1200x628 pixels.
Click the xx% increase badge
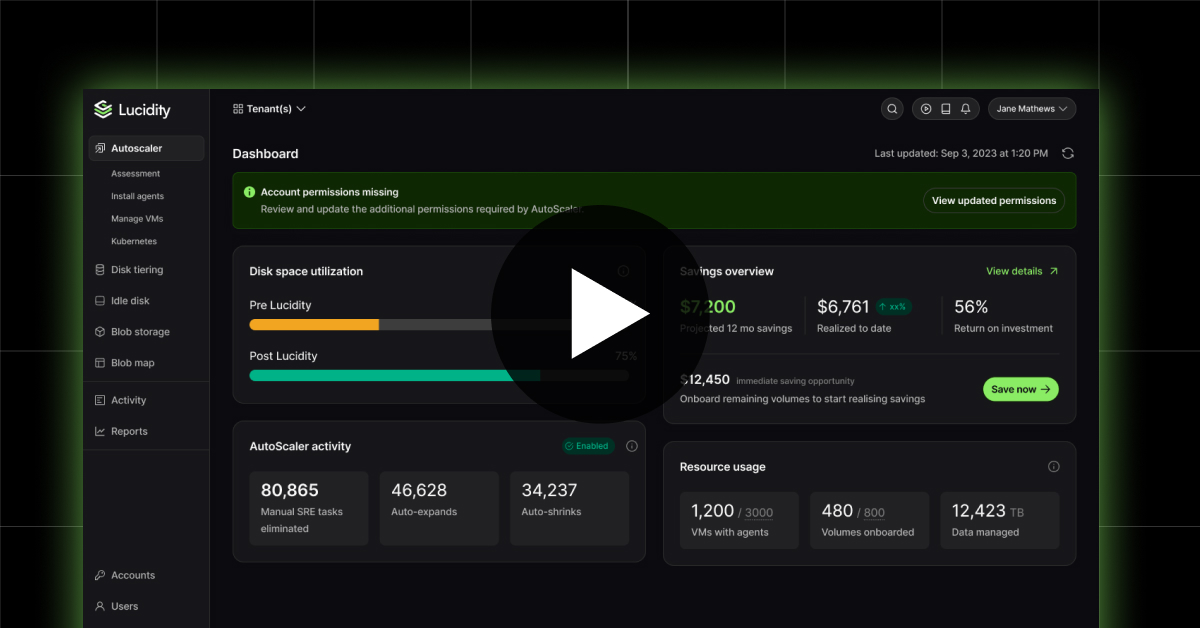click(893, 307)
